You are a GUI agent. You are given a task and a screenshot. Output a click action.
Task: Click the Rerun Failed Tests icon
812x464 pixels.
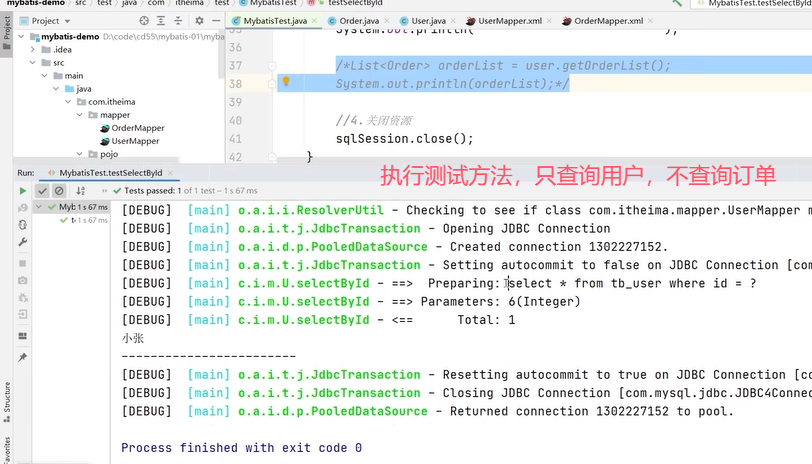click(x=22, y=208)
